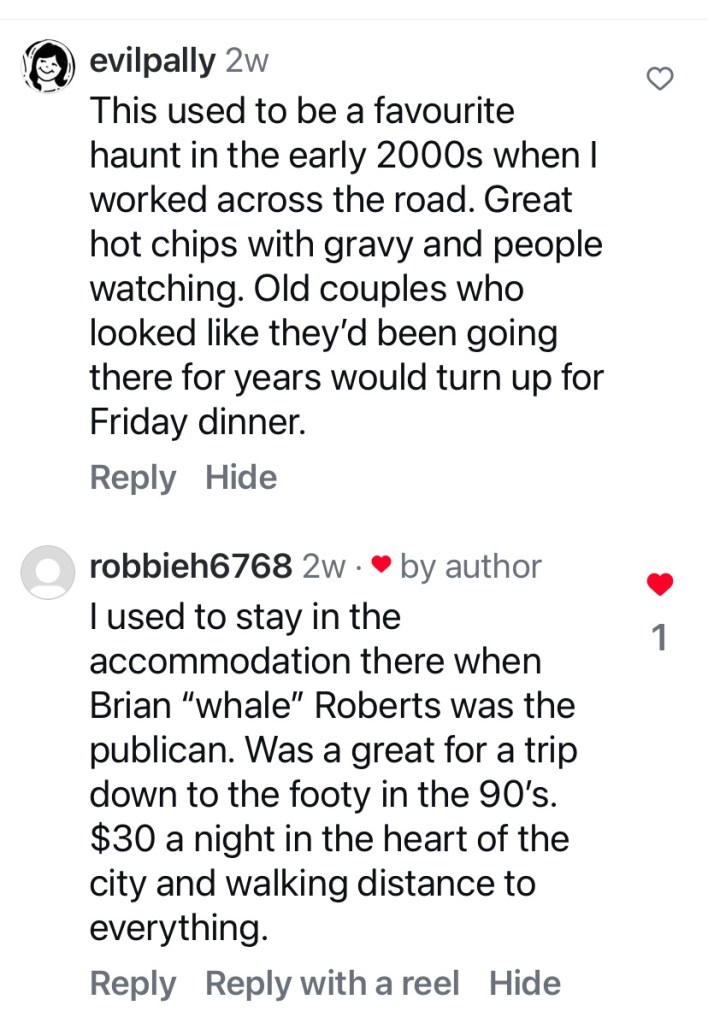This screenshot has width=708, height=1023.
Task: Tap the small red heart before 'by author'
Action: [x=380, y=566]
